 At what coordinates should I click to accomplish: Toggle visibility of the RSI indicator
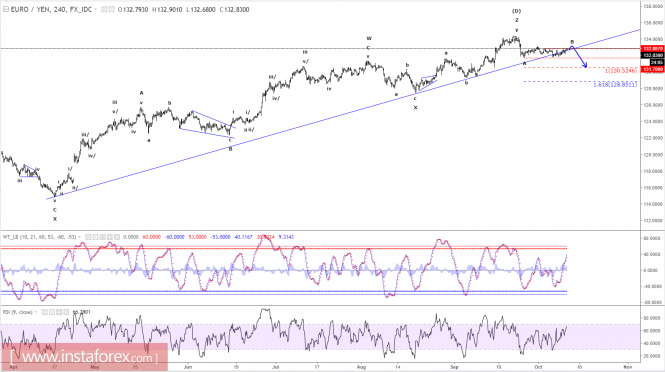point(45,312)
